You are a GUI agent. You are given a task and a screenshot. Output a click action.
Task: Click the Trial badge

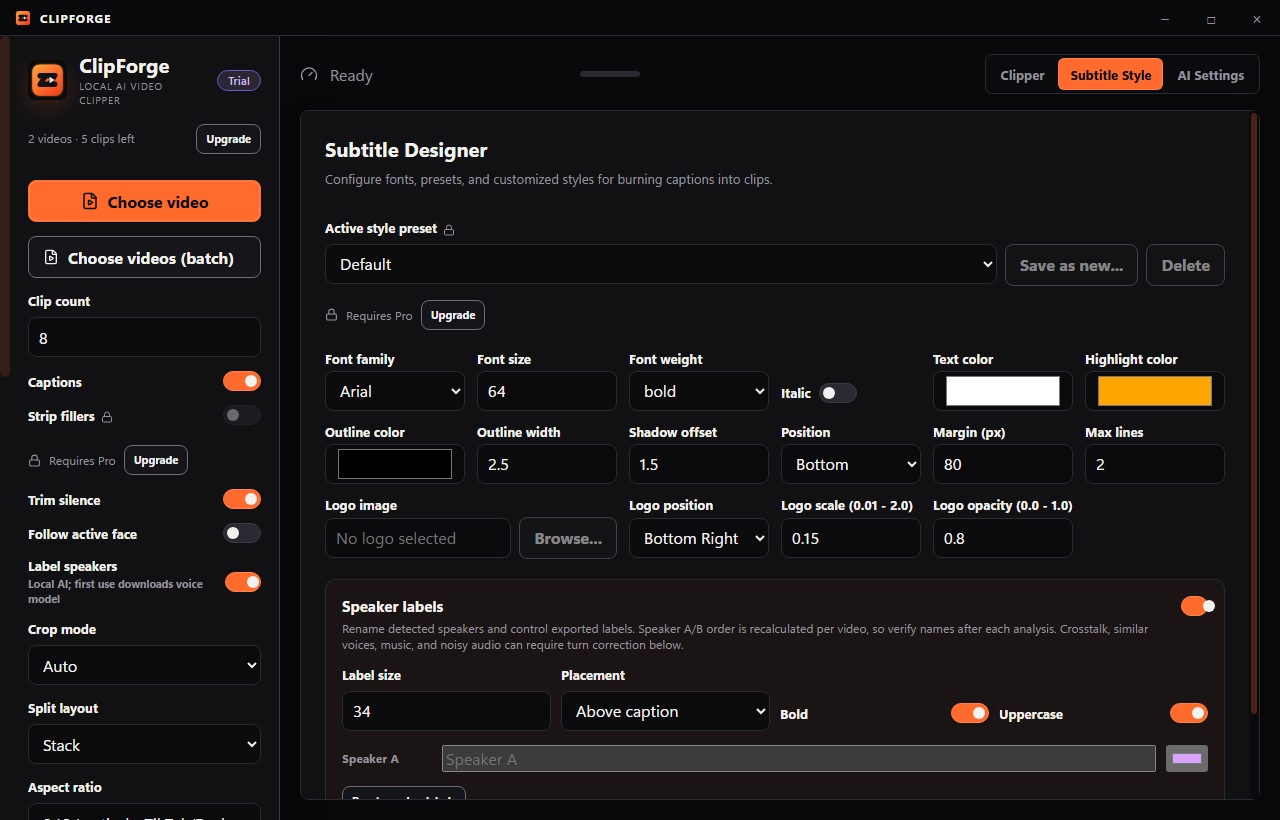(239, 81)
